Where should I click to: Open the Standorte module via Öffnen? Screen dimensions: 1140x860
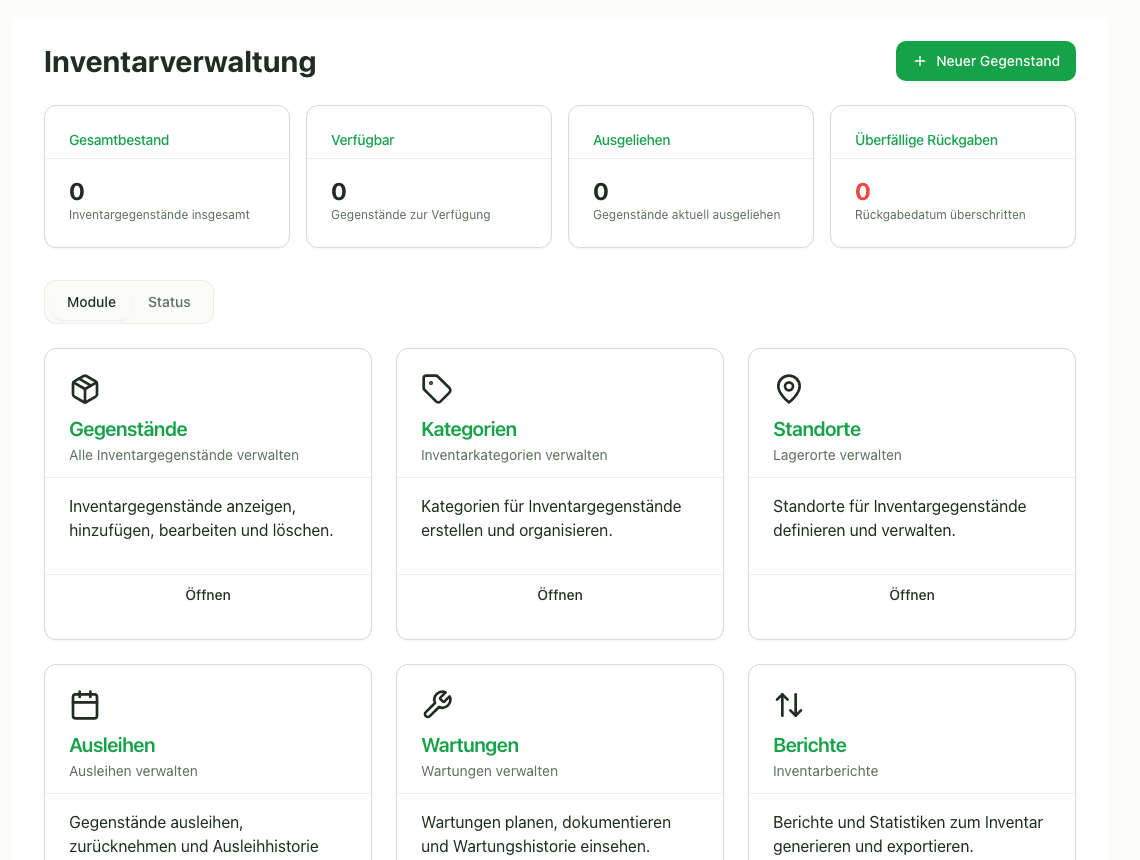[912, 595]
